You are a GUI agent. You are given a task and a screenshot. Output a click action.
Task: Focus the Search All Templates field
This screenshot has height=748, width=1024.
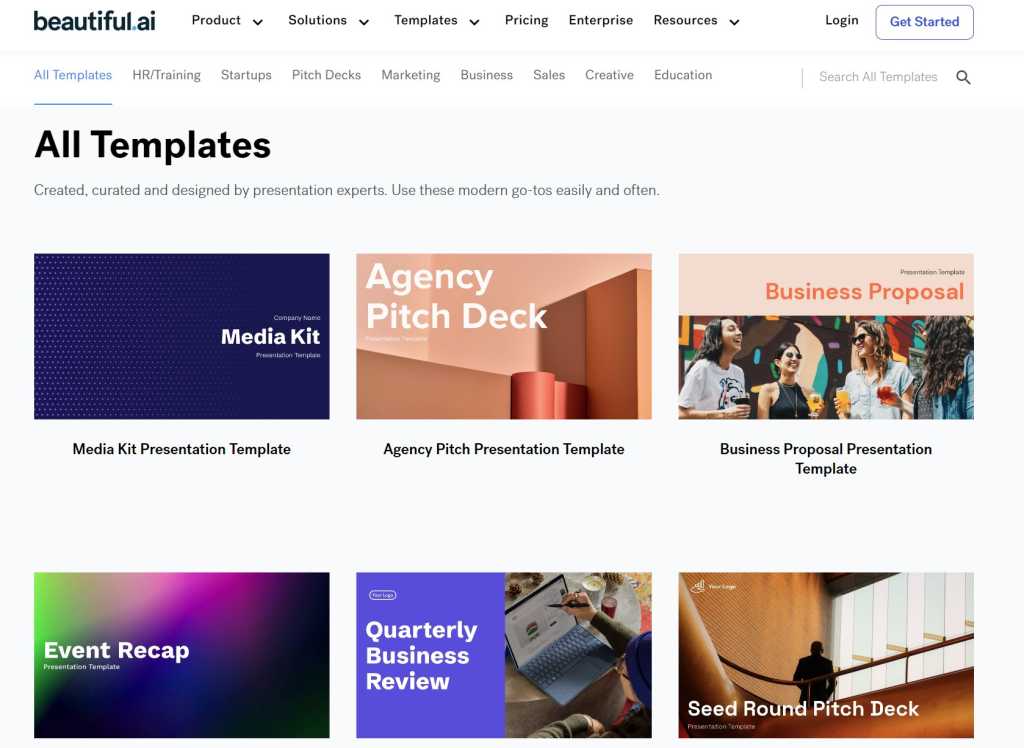(878, 77)
